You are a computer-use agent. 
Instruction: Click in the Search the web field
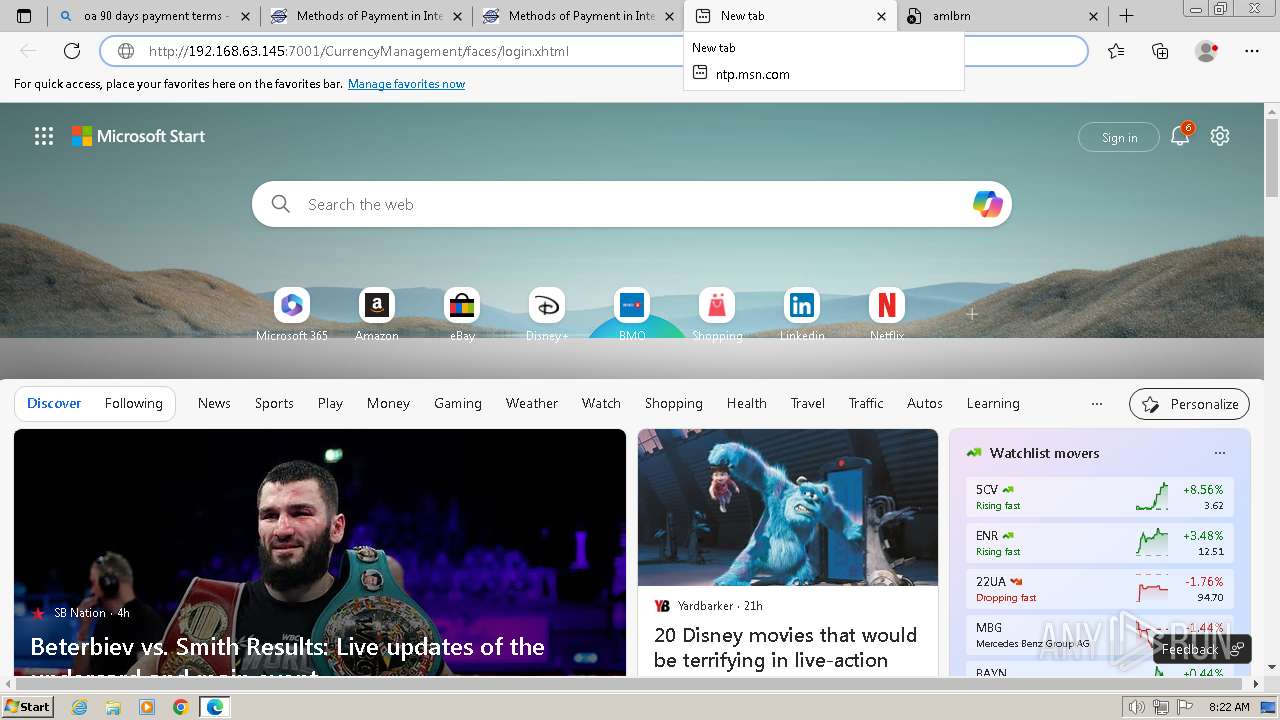(632, 204)
